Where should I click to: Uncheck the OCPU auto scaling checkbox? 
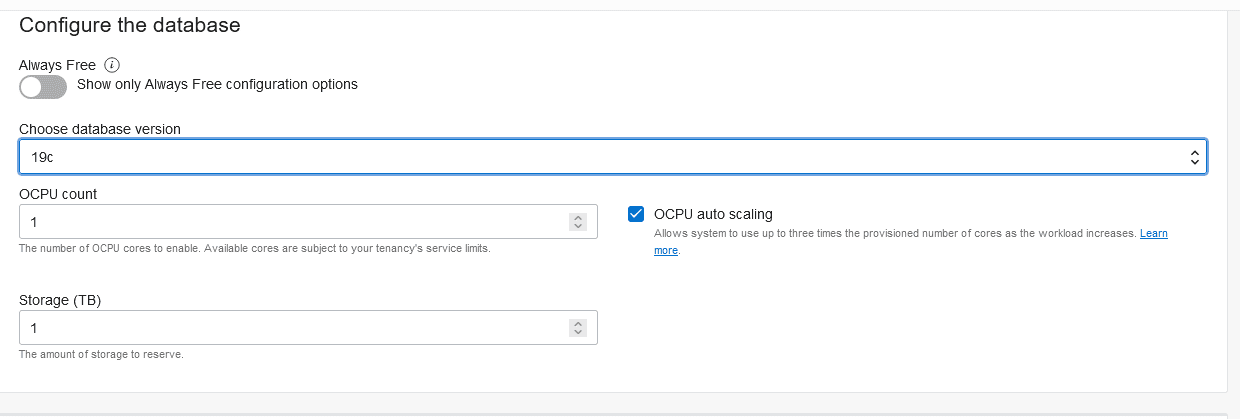click(x=636, y=213)
